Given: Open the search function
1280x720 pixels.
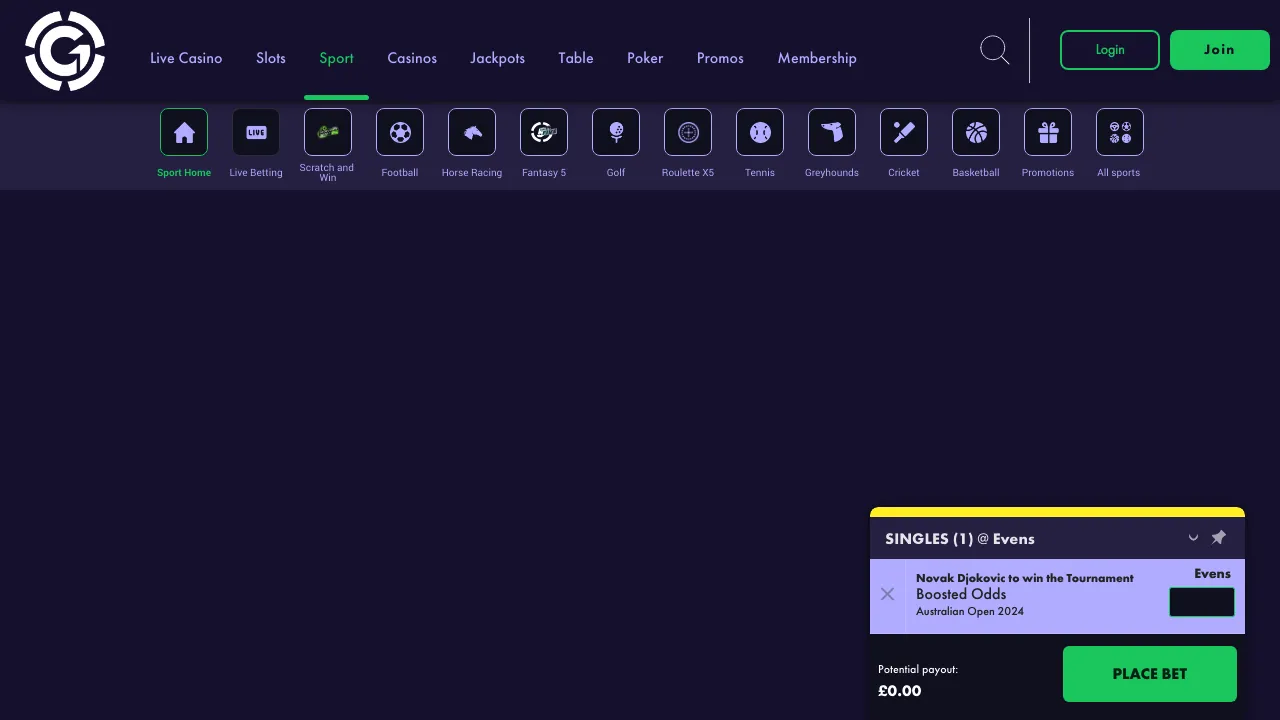Looking at the screenshot, I should tap(995, 50).
